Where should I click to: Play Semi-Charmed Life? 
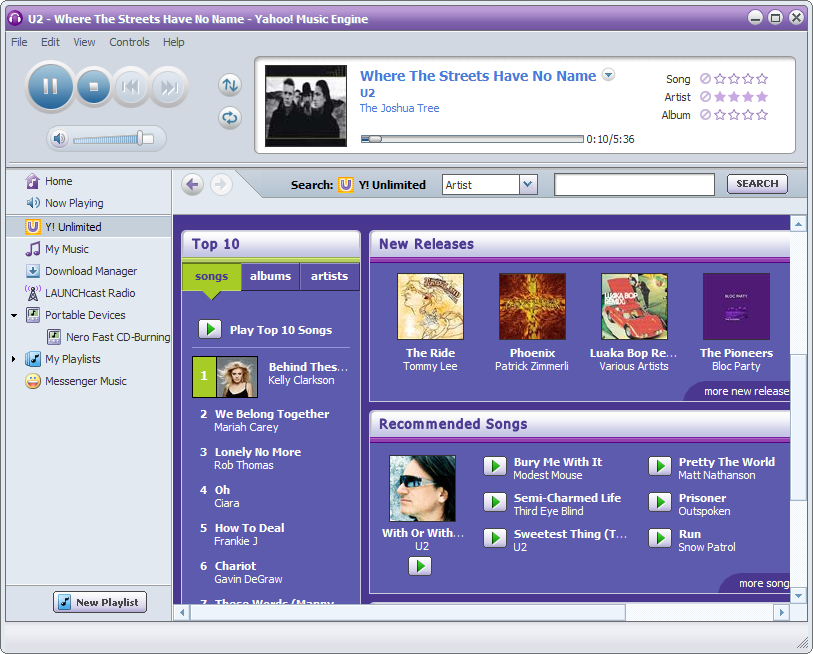coord(495,502)
